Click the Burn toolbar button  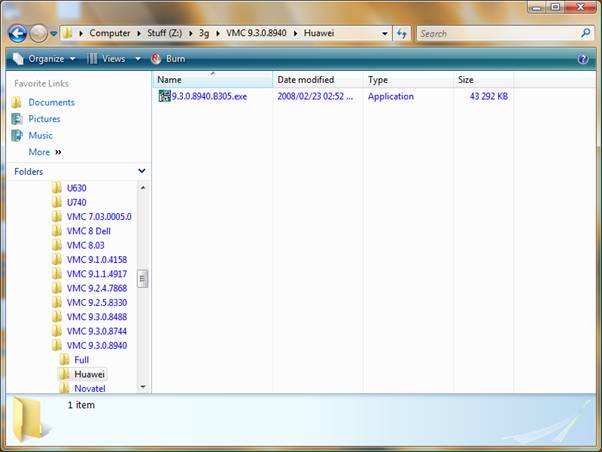coord(168,59)
